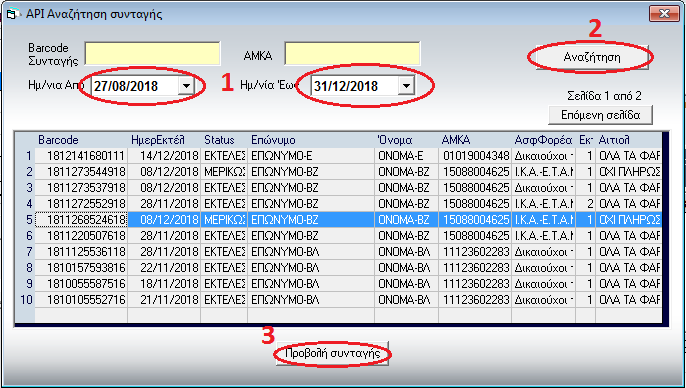Select barcode cell 1811220507618

pos(81,236)
